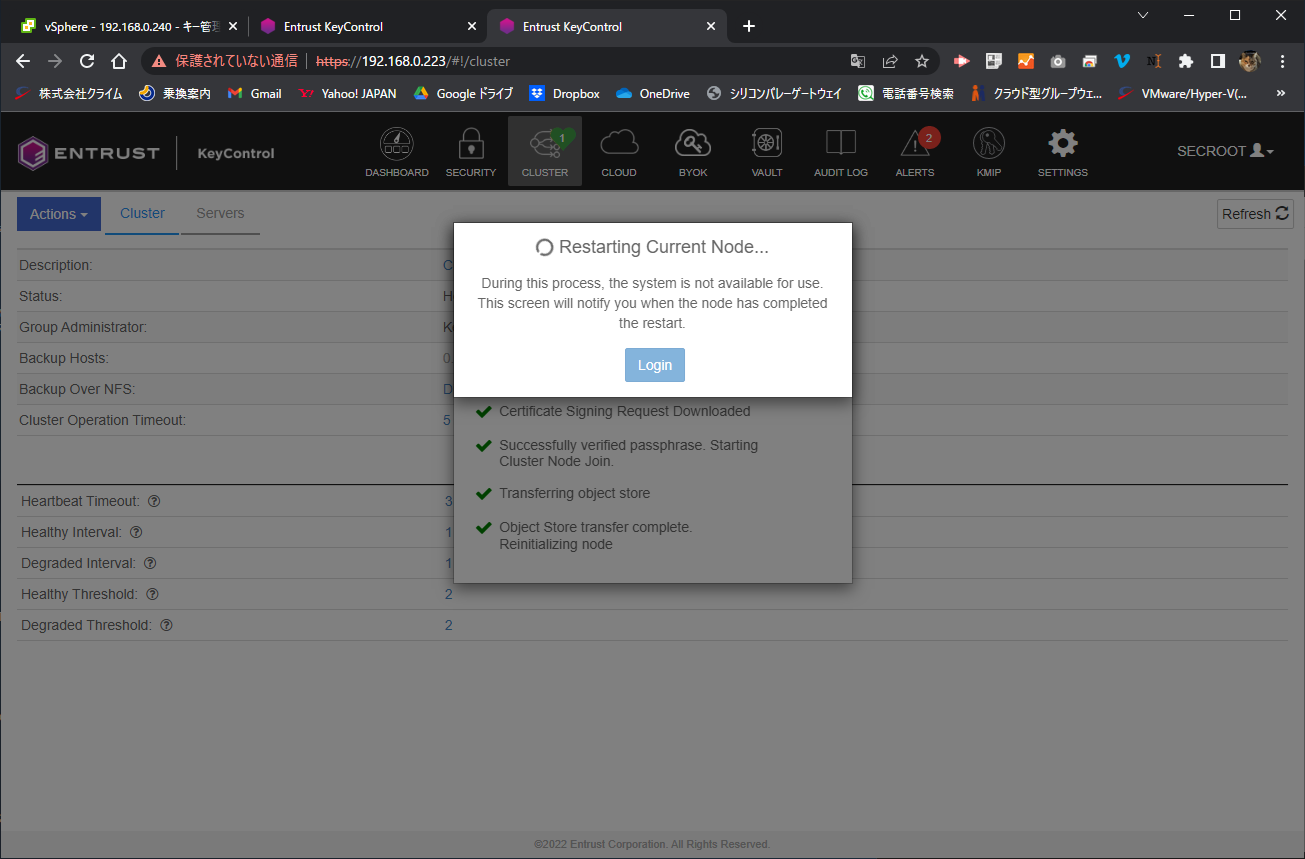Open the Yahoo! JAPAN bookmark
The image size is (1305, 859).
[x=347, y=93]
